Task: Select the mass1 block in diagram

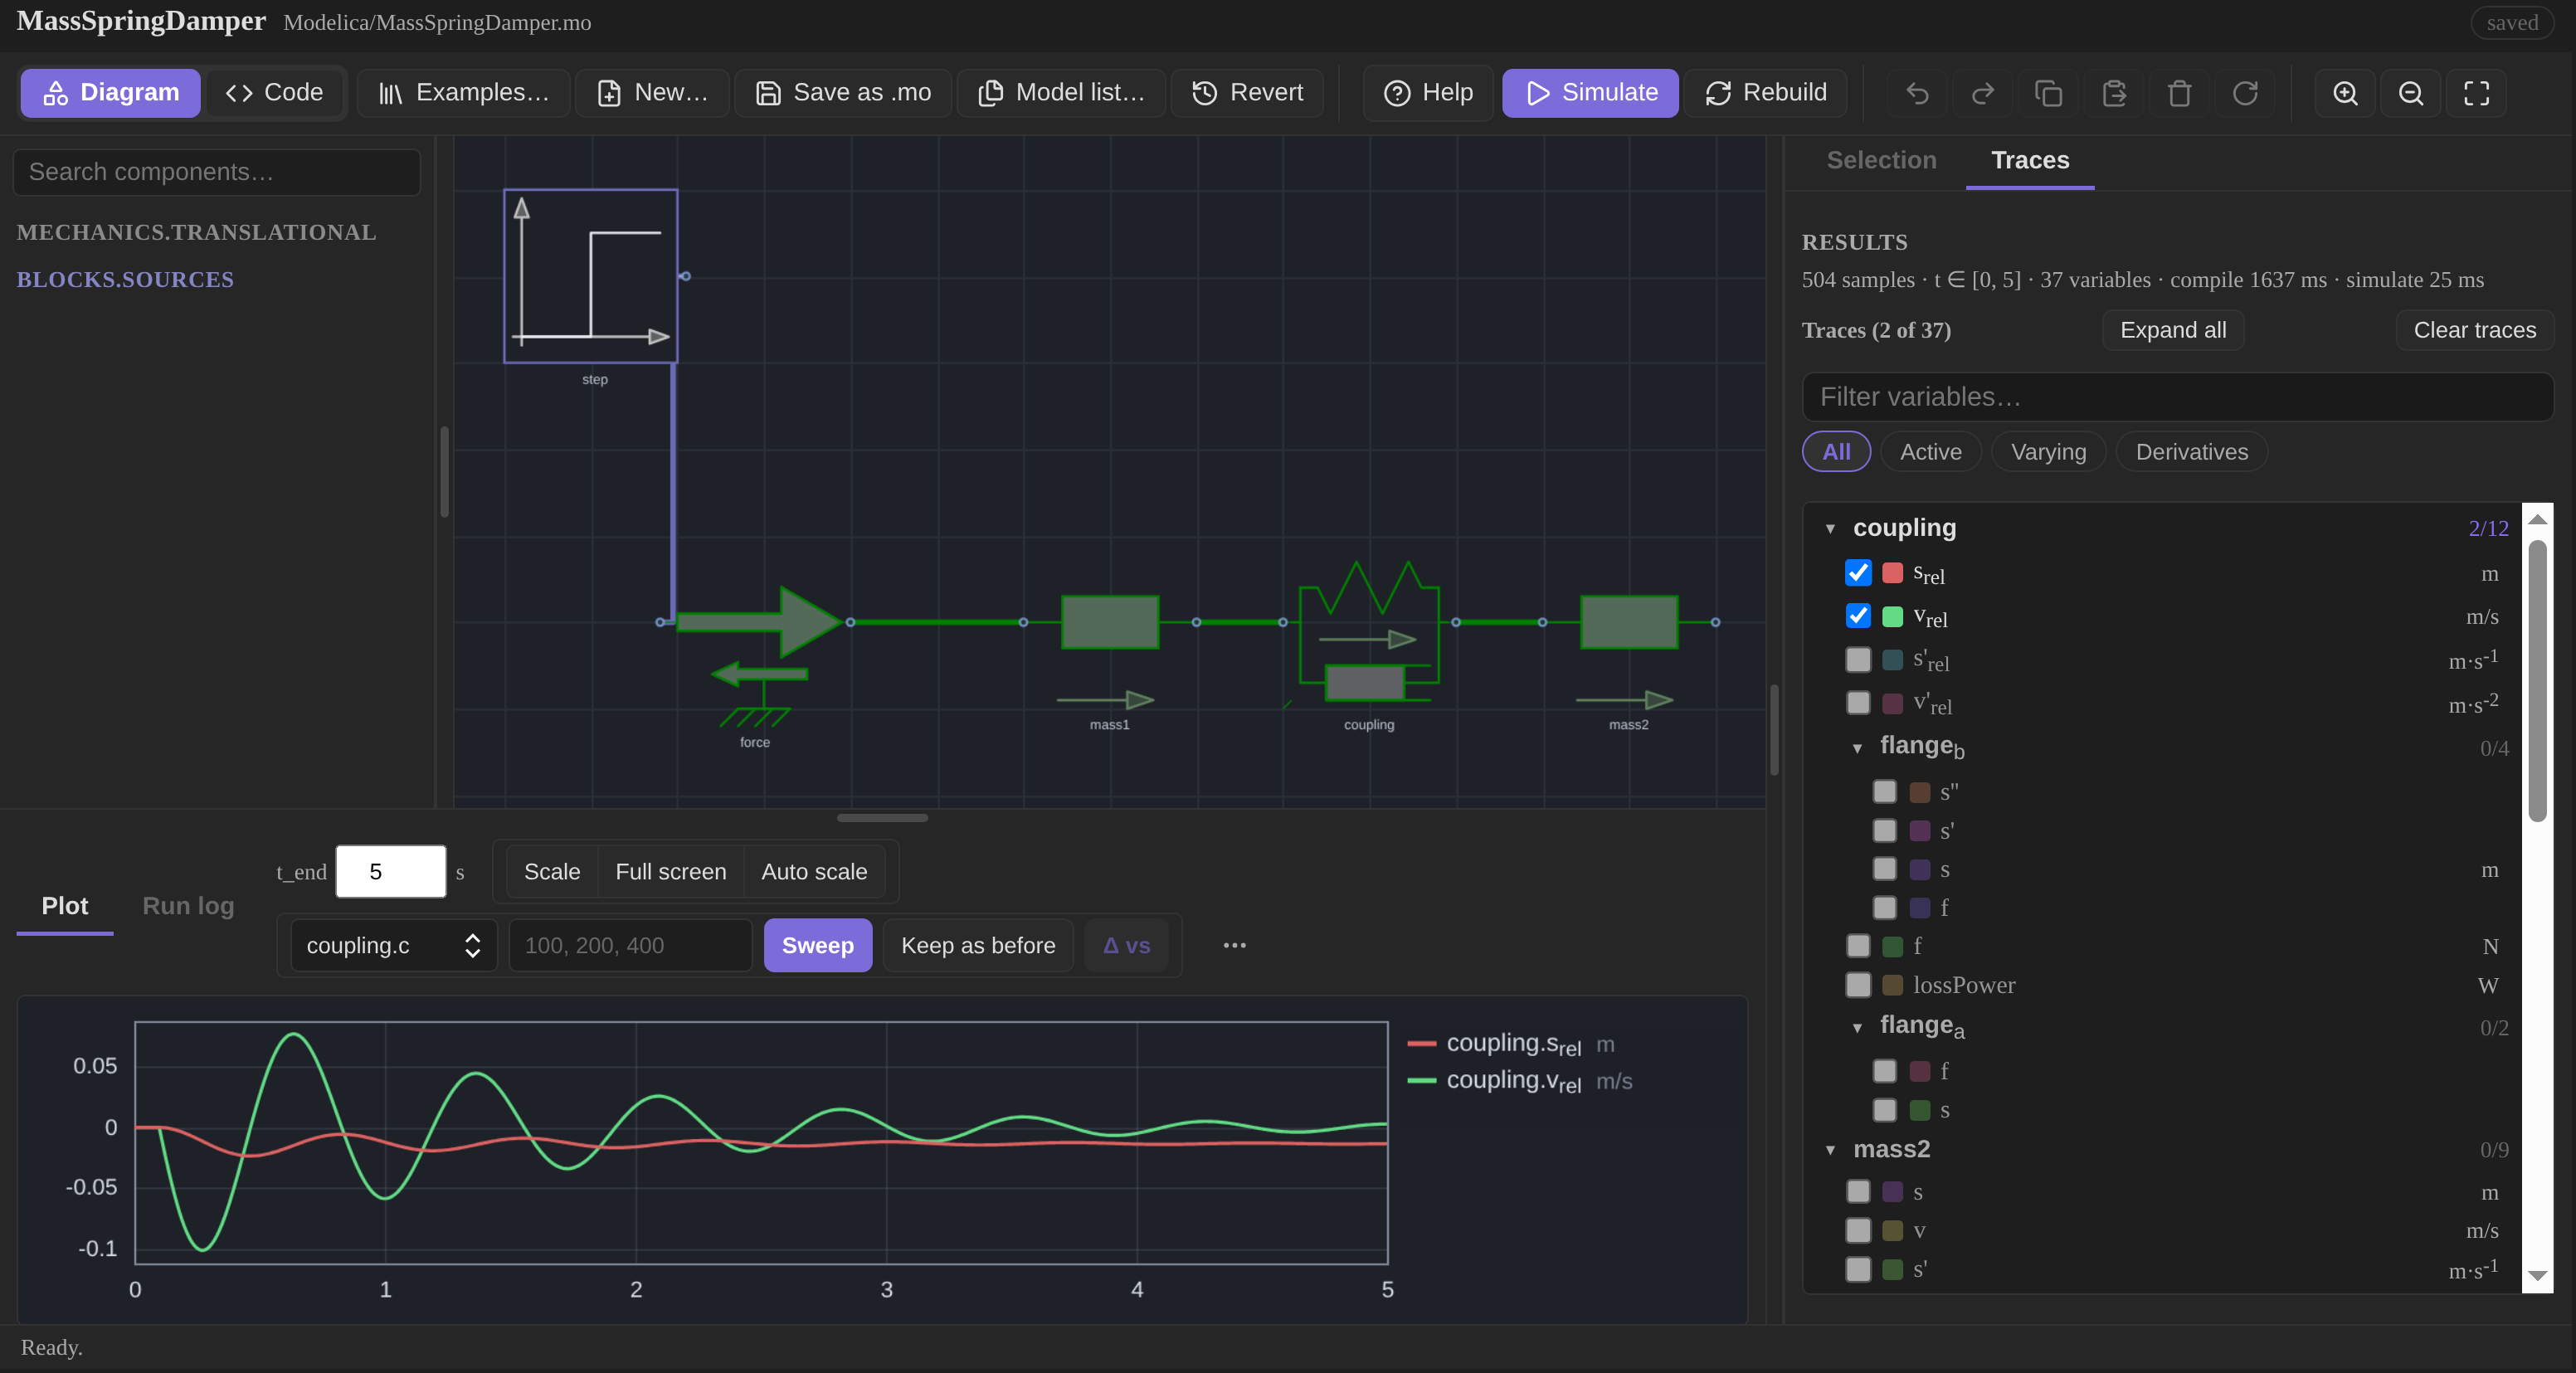Action: pos(1109,622)
